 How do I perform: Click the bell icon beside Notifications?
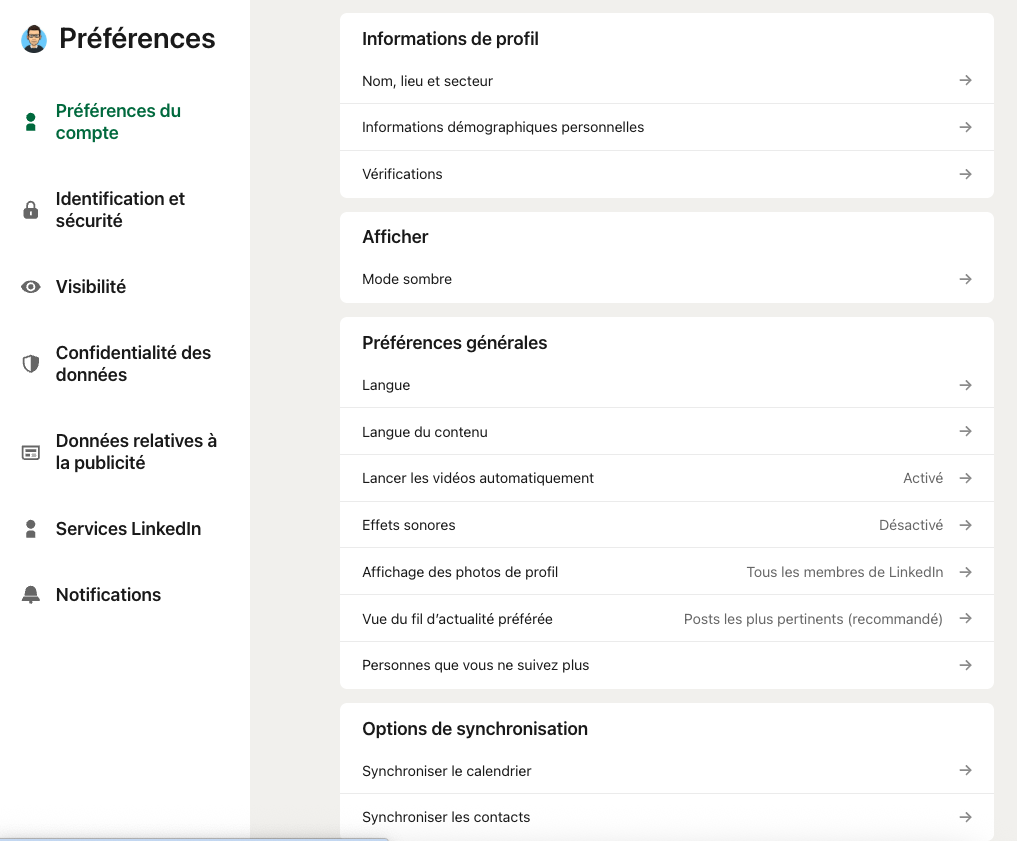tap(31, 595)
